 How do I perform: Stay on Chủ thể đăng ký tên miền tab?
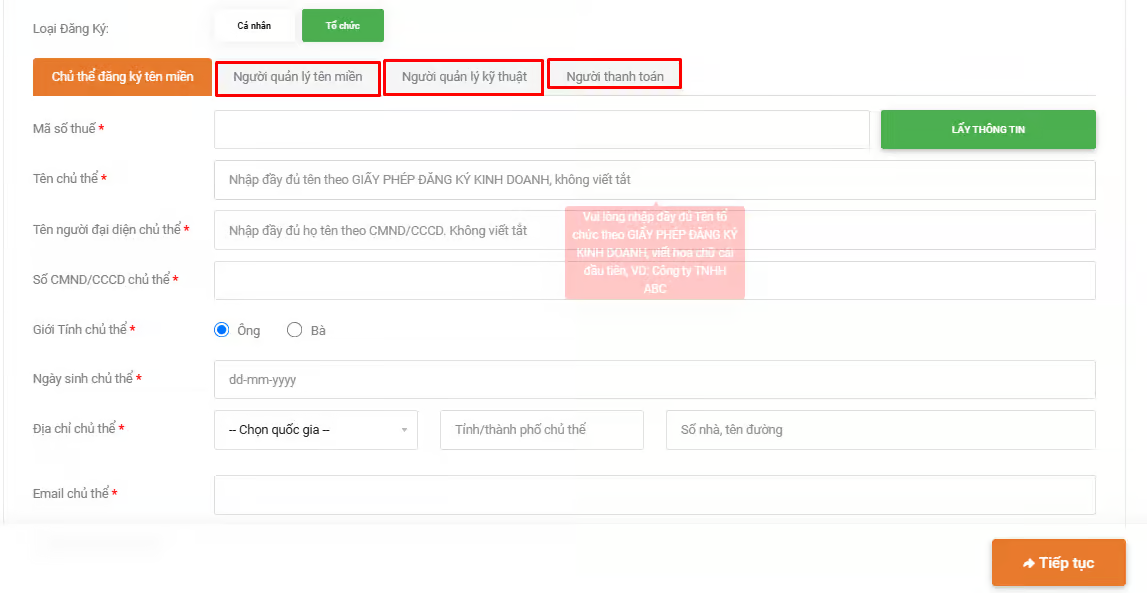coord(122,76)
